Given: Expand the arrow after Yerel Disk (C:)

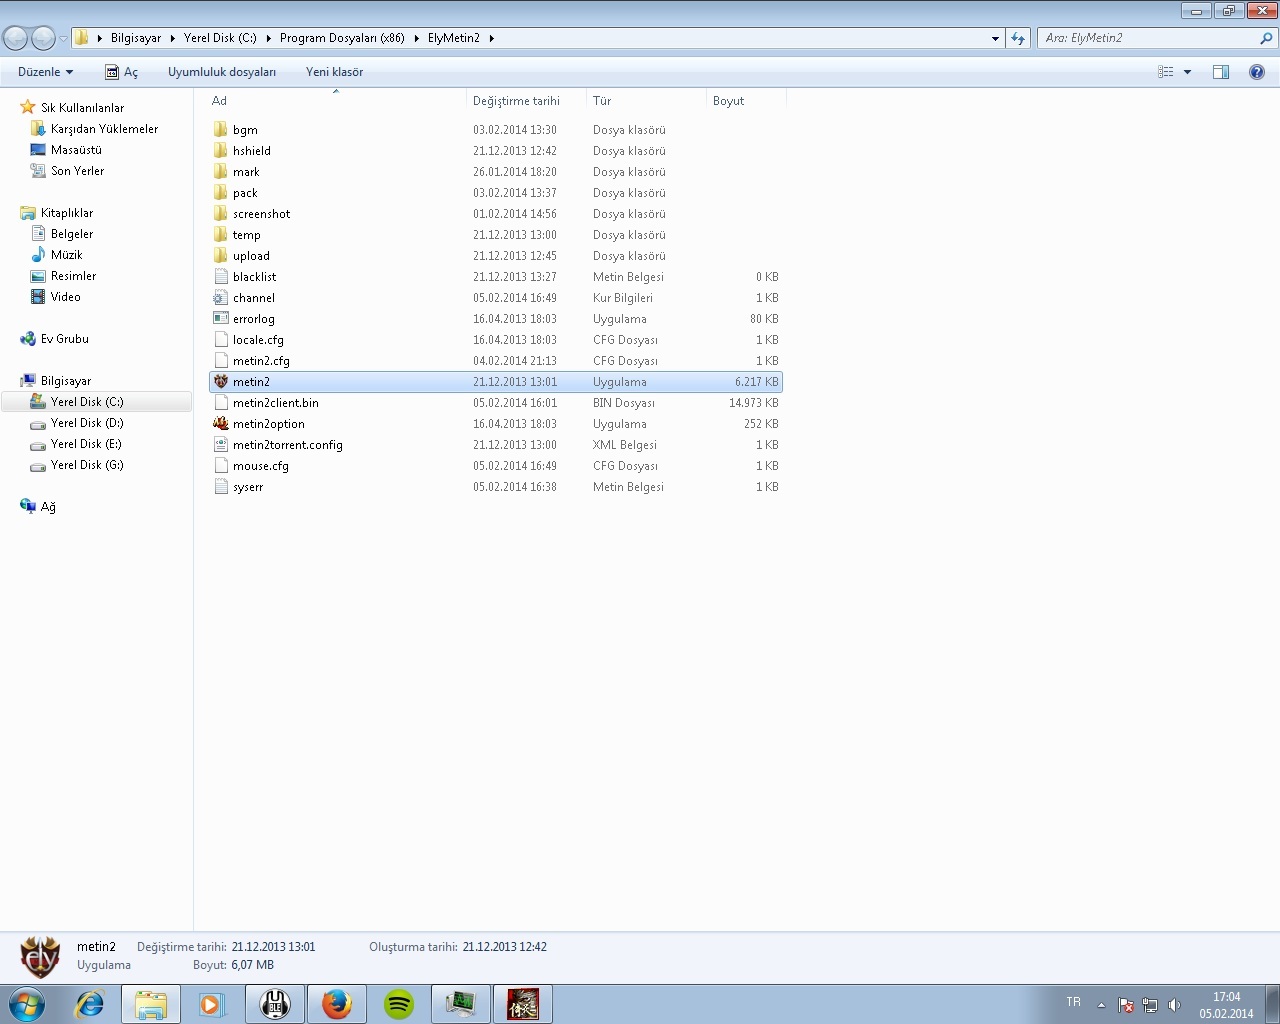Looking at the screenshot, I should (268, 38).
